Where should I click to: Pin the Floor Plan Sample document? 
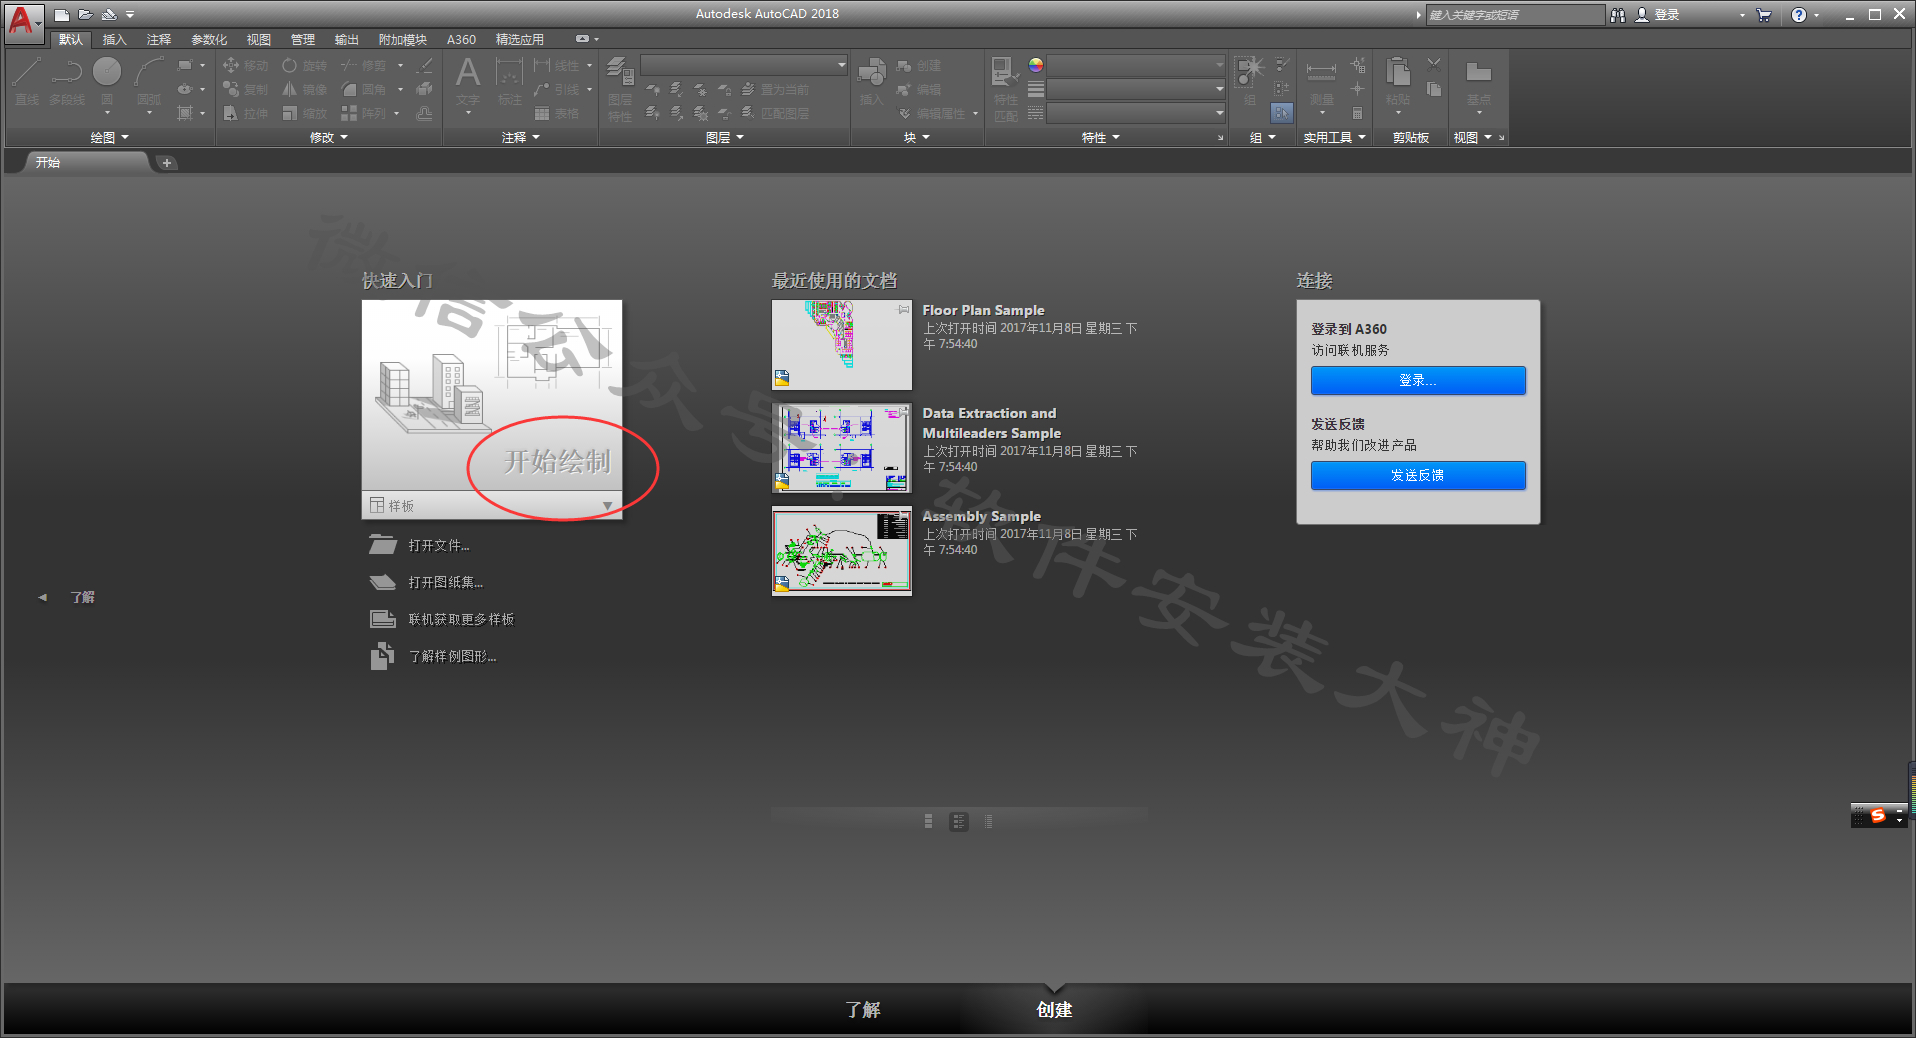click(x=904, y=310)
